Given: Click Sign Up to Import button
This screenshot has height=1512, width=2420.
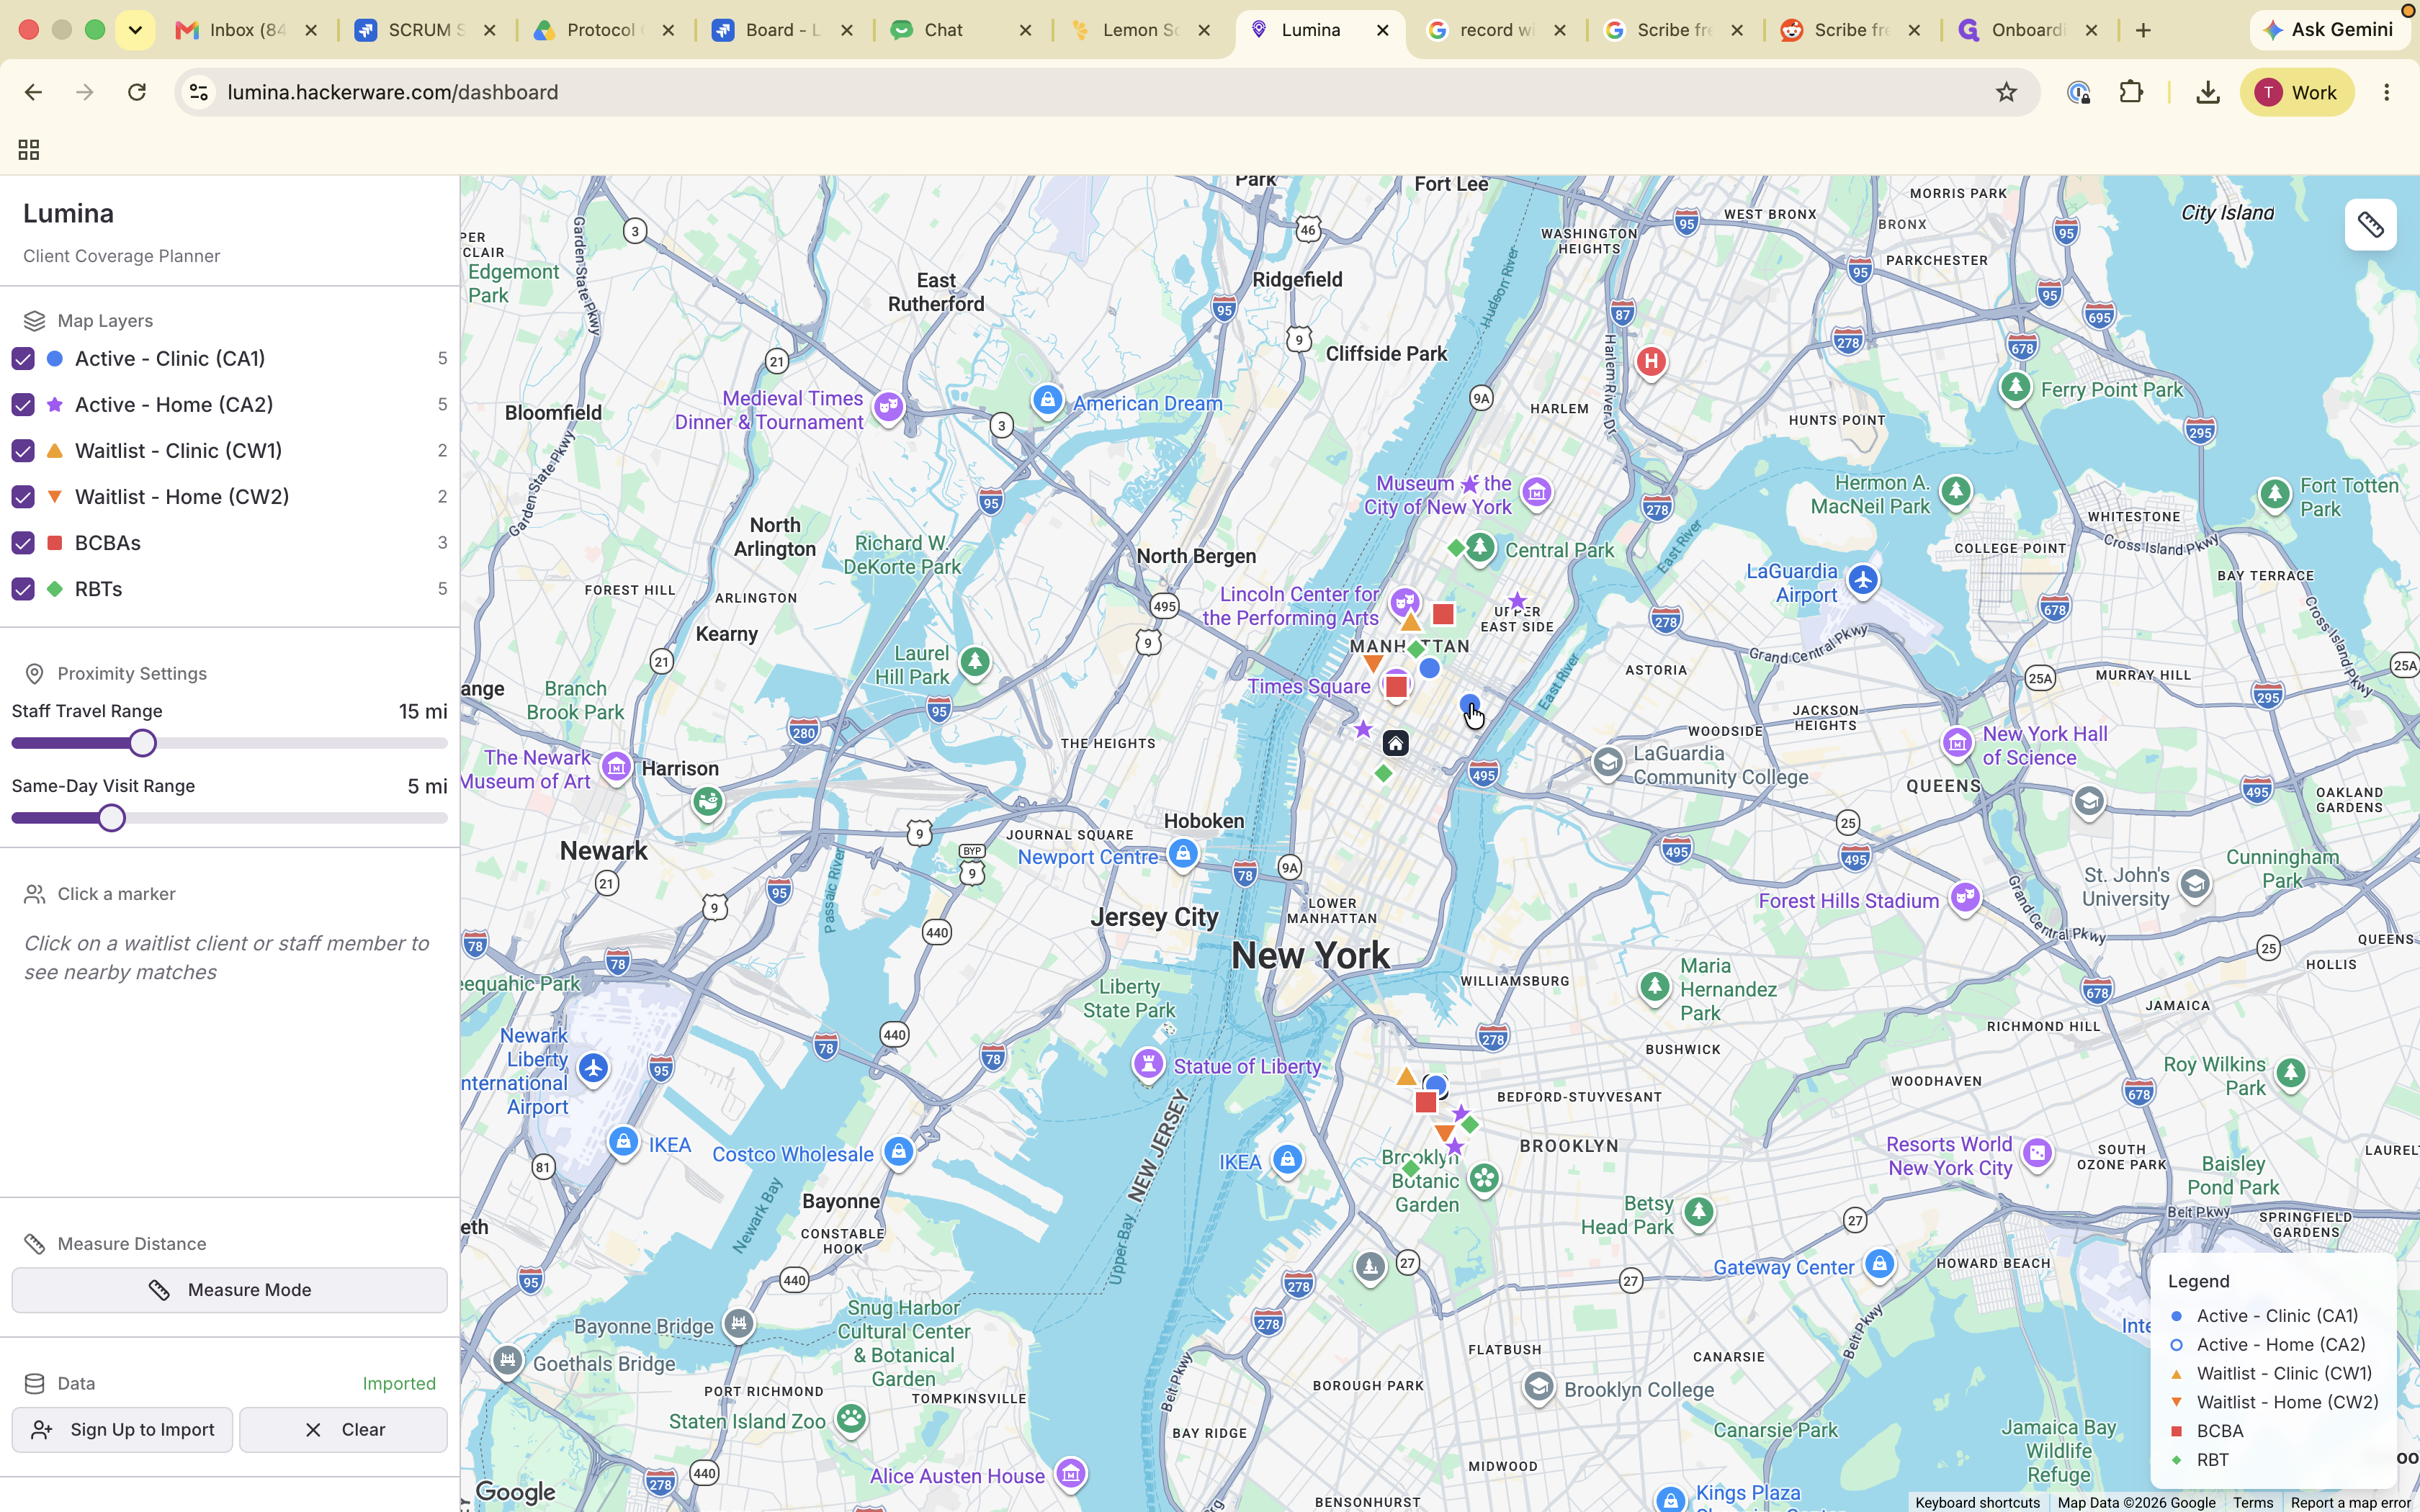Looking at the screenshot, I should (122, 1430).
